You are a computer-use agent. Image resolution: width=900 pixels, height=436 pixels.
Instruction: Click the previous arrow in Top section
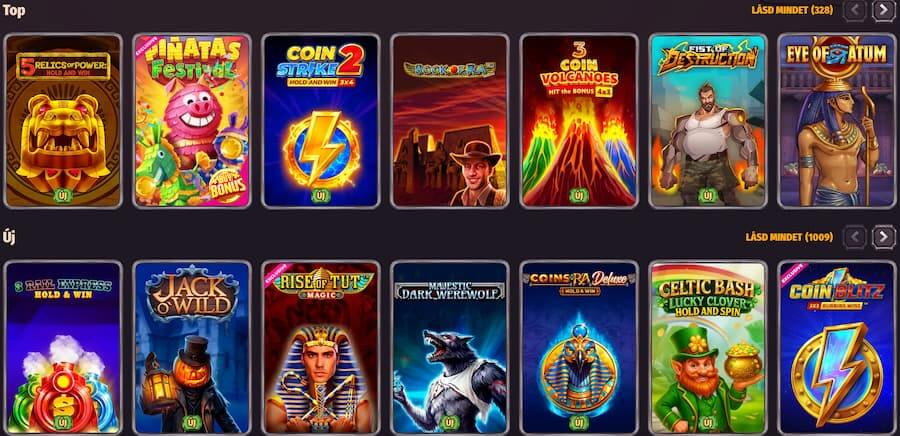click(x=855, y=10)
